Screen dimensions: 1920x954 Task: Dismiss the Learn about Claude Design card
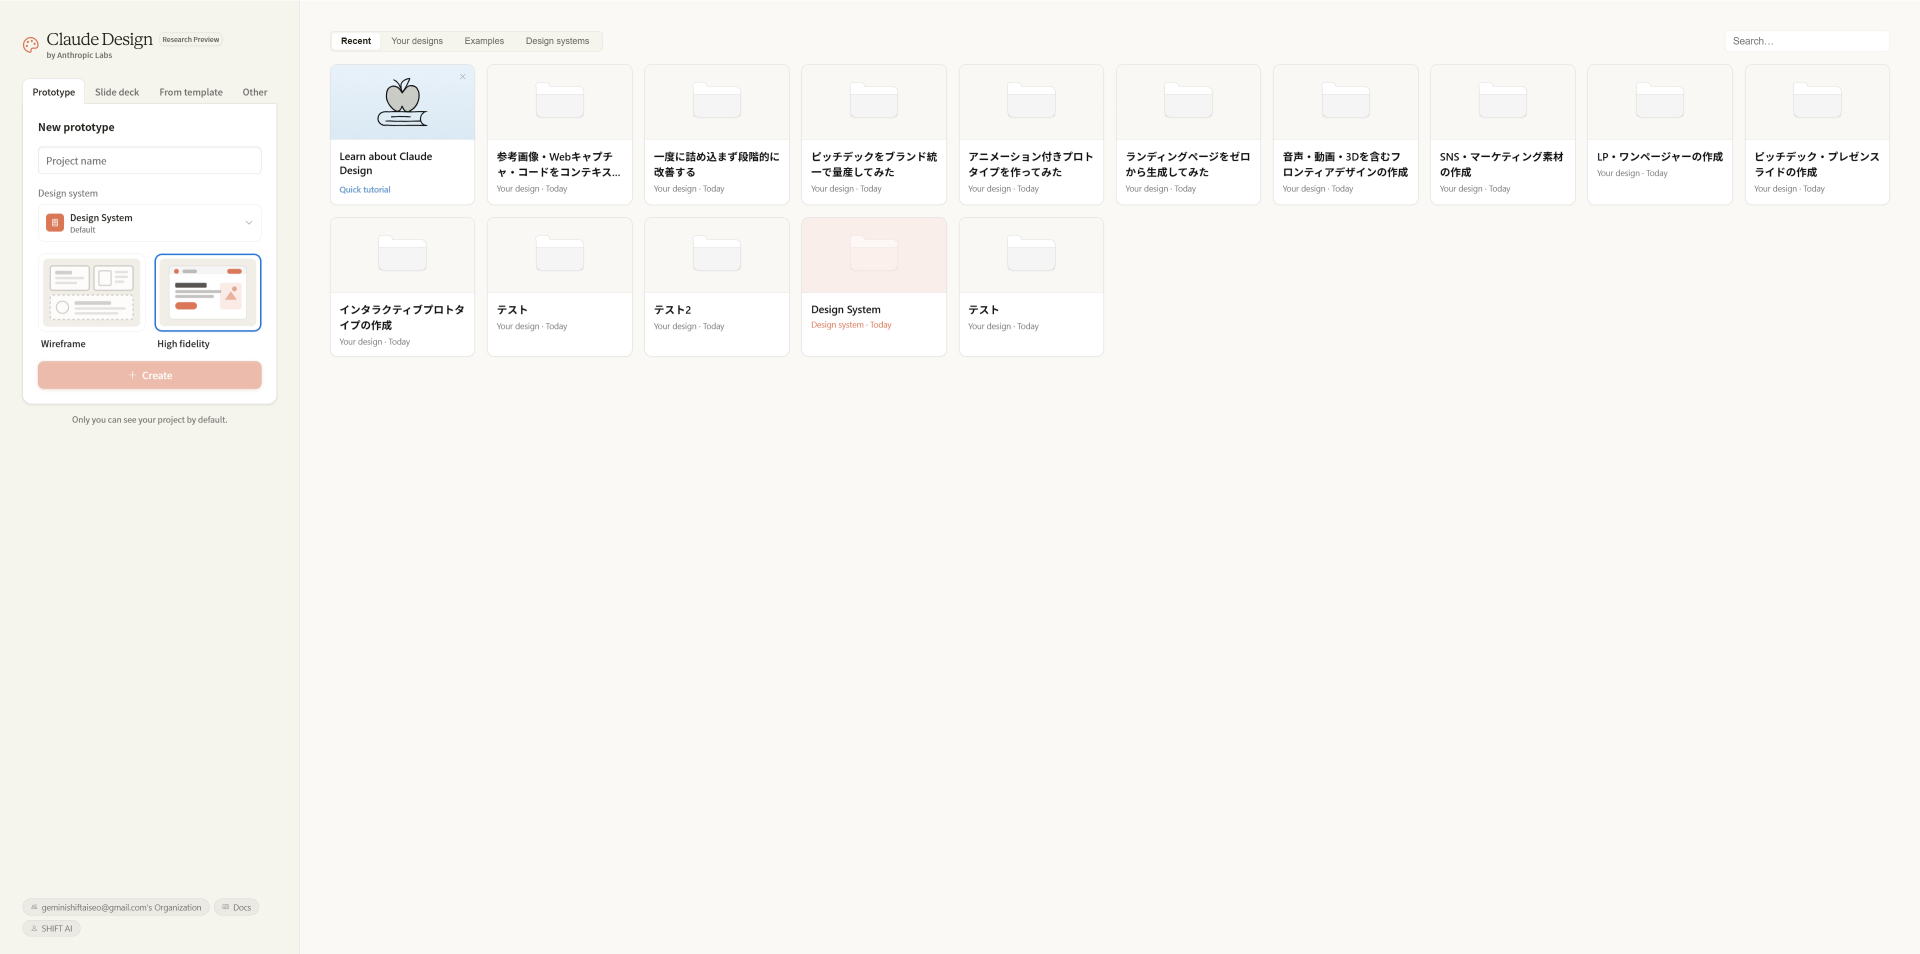tap(462, 77)
